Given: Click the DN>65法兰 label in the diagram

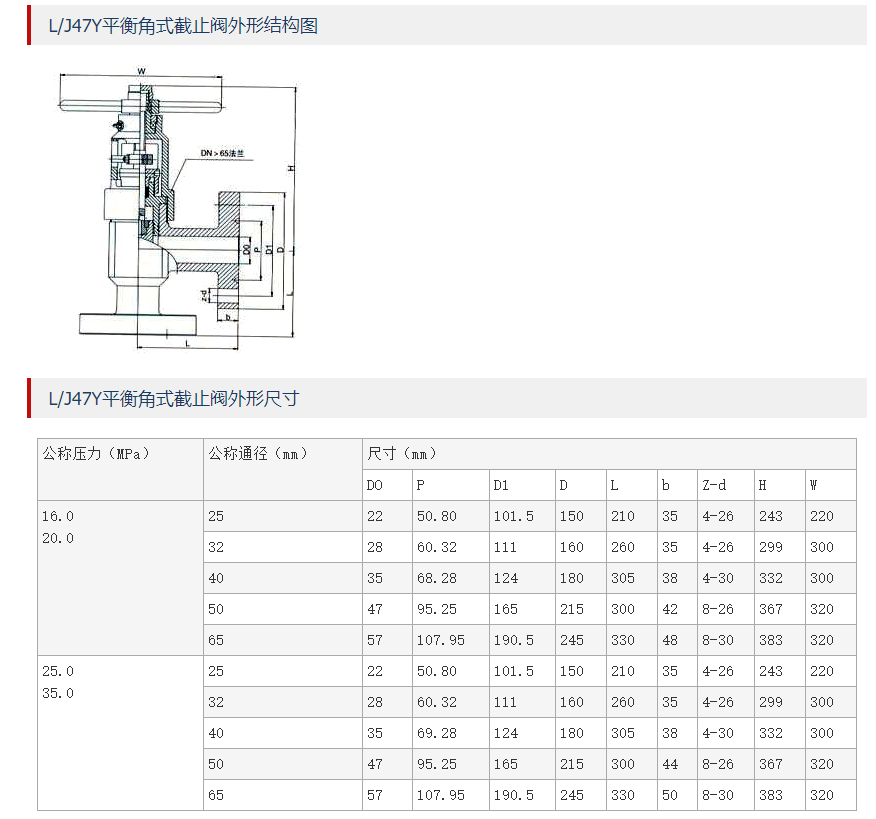Looking at the screenshot, I should pyautogui.click(x=222, y=153).
